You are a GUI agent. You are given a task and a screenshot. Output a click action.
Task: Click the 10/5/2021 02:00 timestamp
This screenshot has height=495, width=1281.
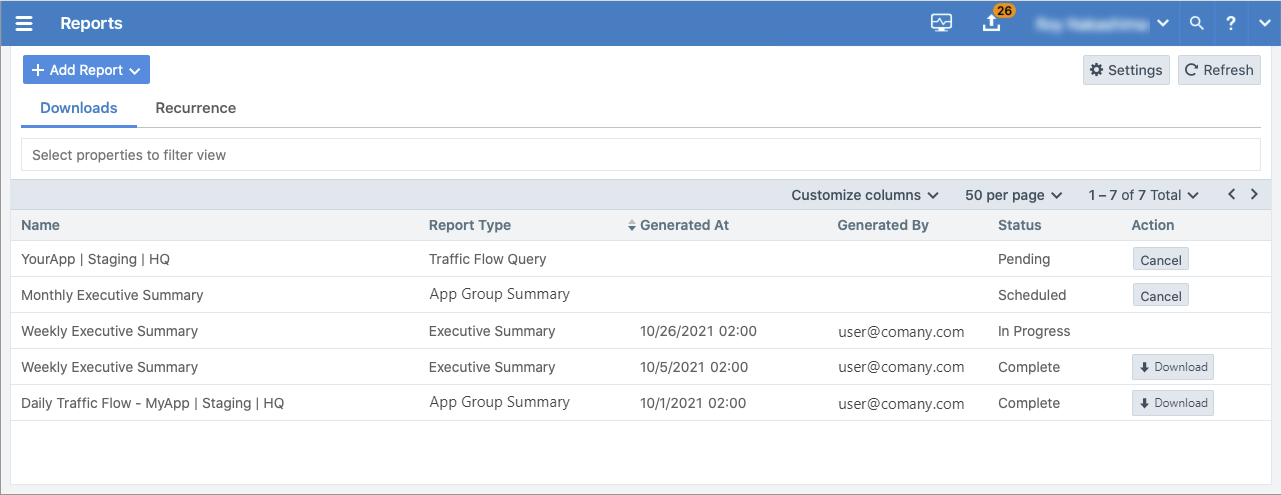click(x=694, y=367)
